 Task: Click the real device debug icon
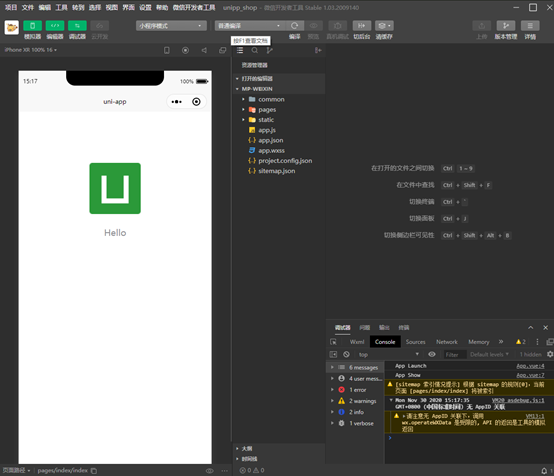[x=338, y=26]
